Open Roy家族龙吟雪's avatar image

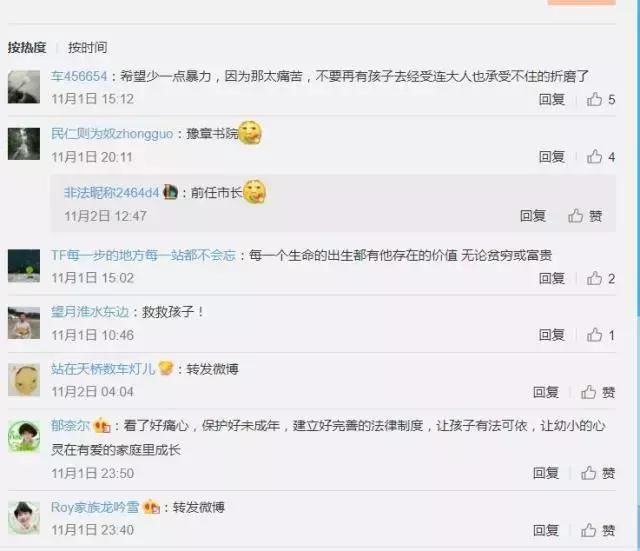(24, 518)
